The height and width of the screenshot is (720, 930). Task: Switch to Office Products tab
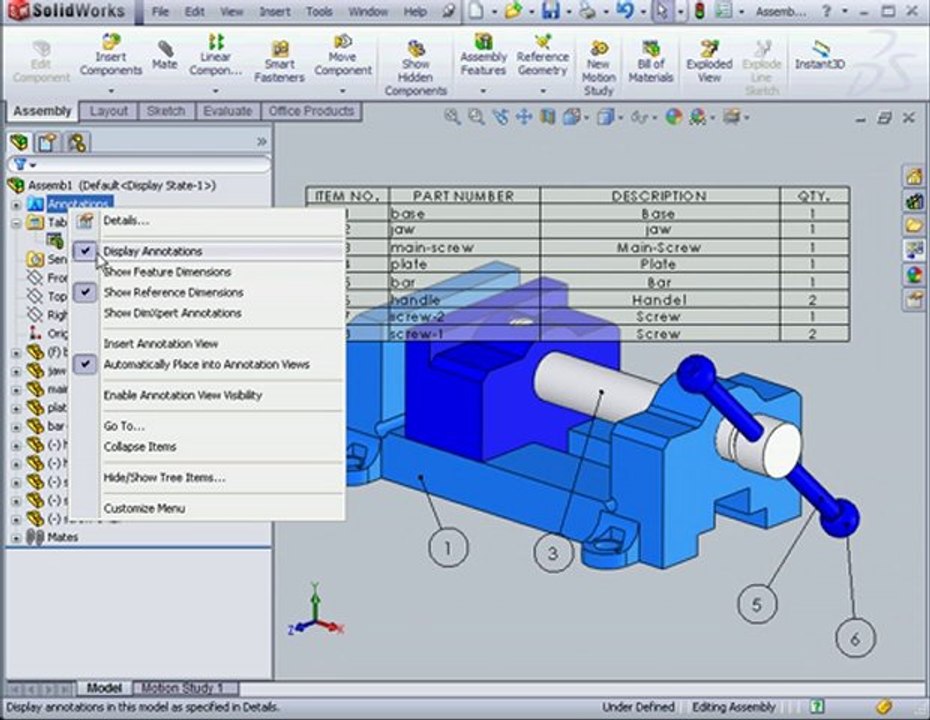click(x=311, y=111)
